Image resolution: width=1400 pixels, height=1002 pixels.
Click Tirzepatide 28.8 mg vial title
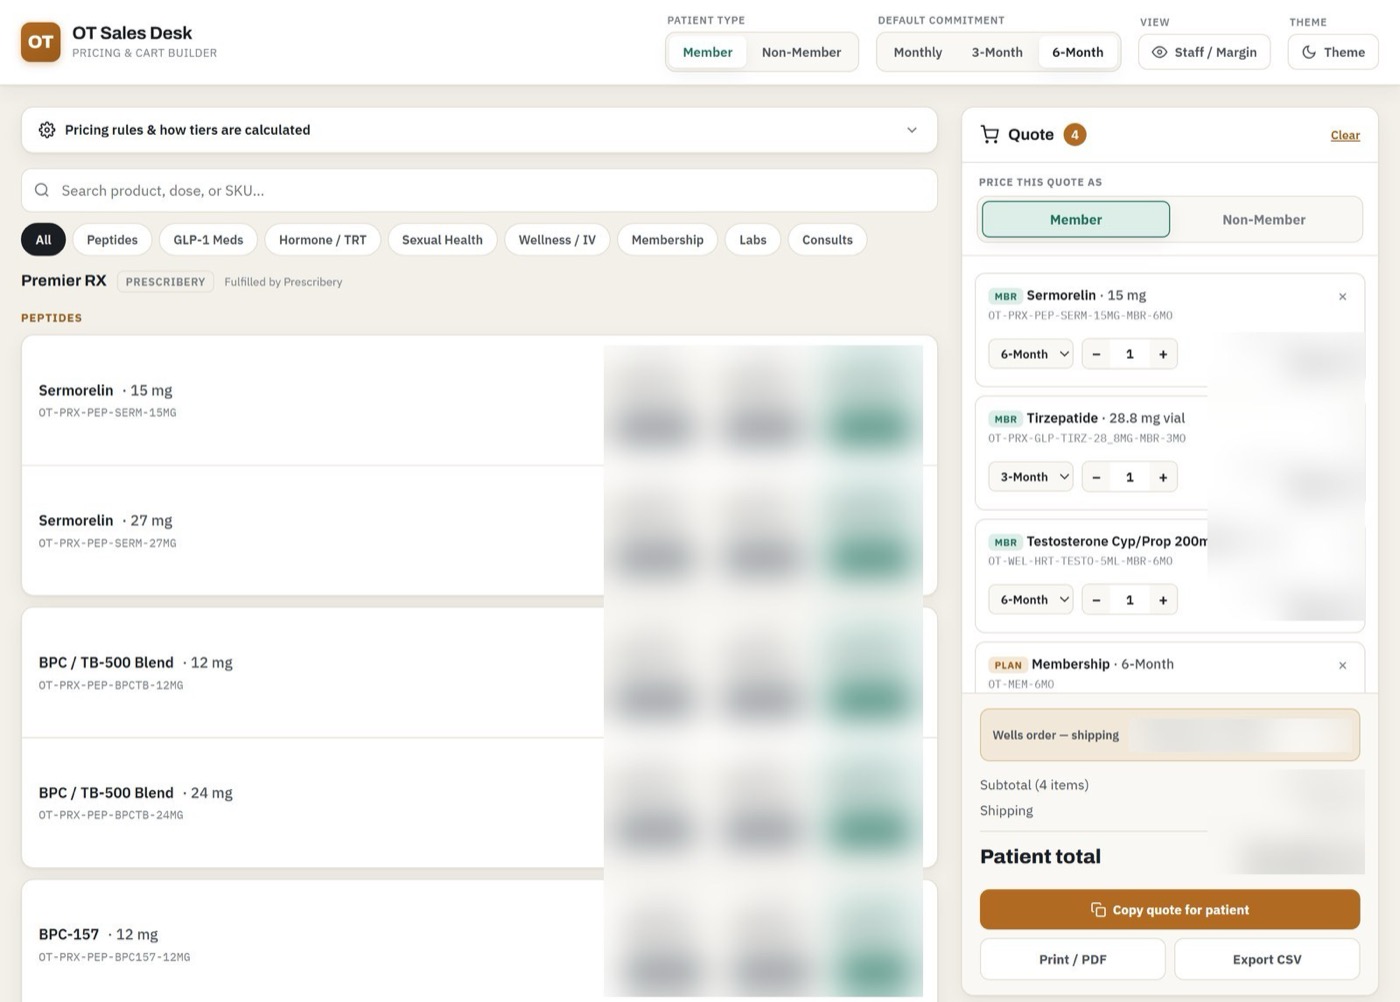point(1106,418)
